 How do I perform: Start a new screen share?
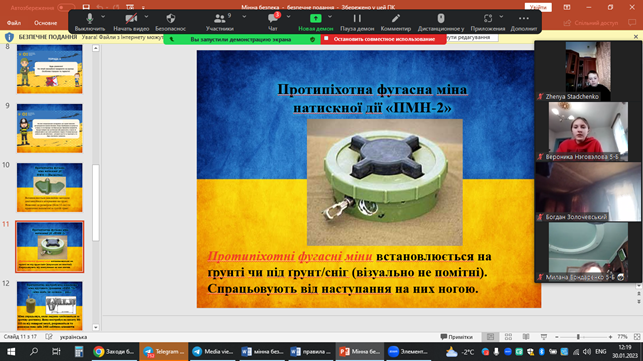coord(315,22)
